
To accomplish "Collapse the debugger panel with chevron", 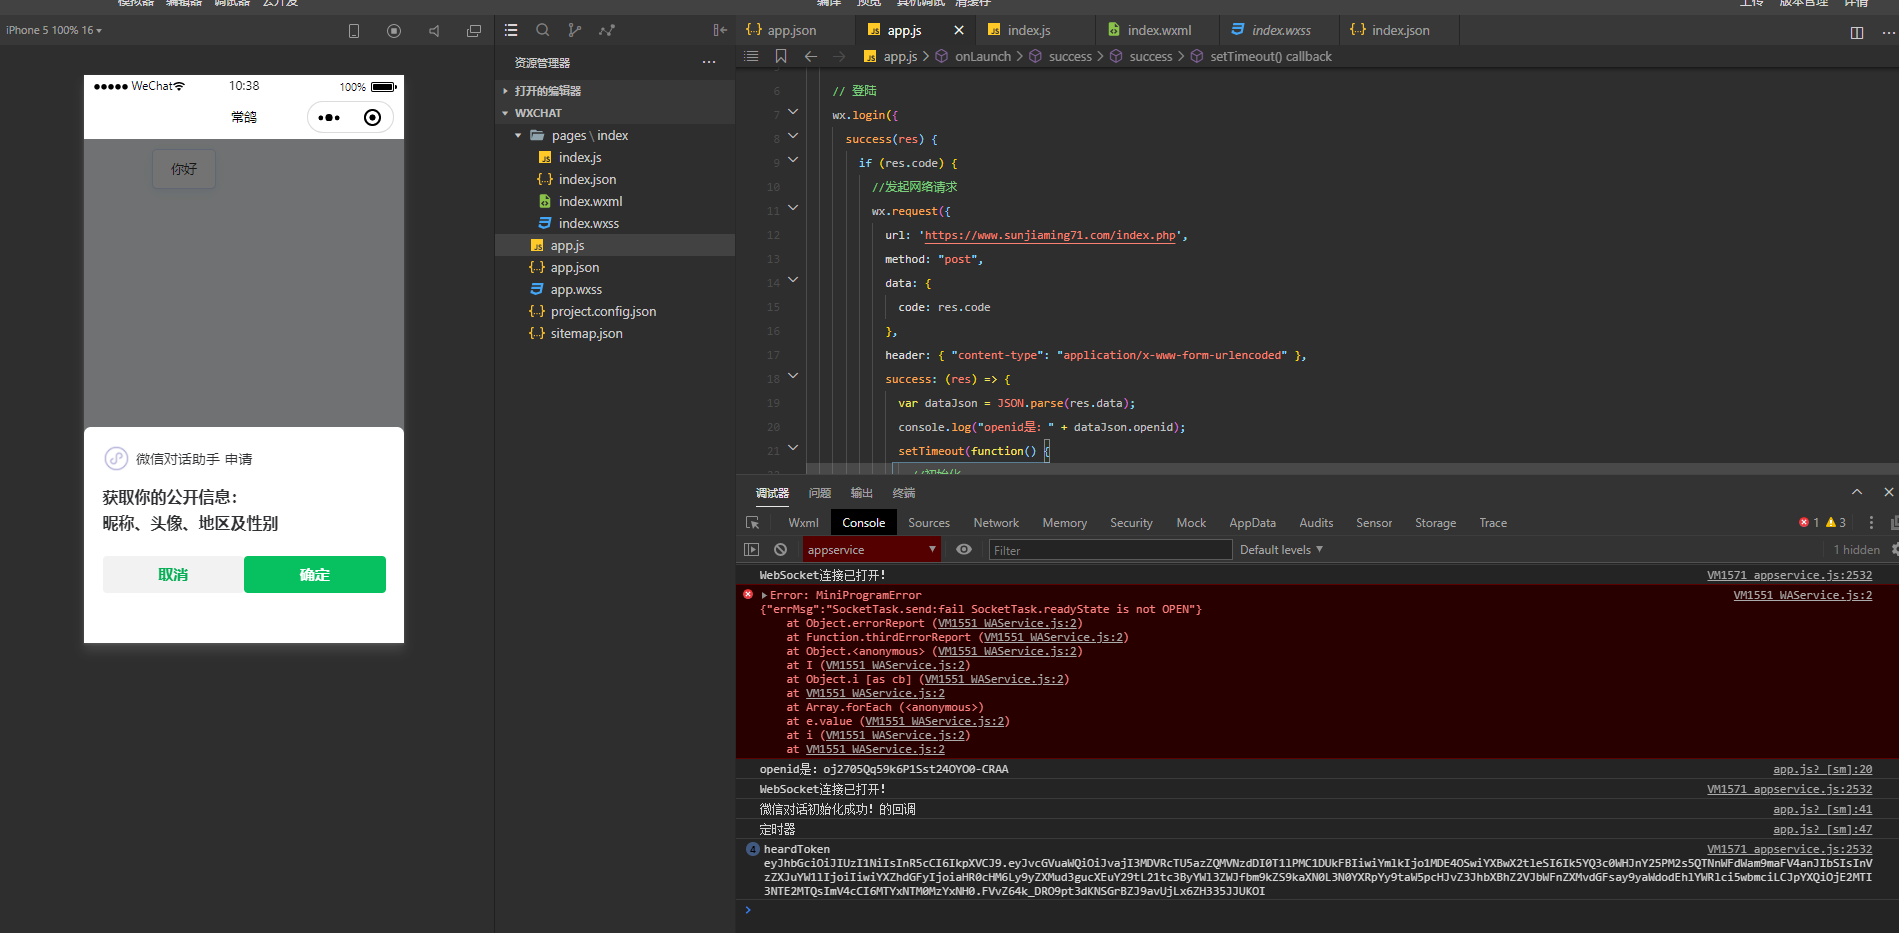I will [x=1856, y=492].
